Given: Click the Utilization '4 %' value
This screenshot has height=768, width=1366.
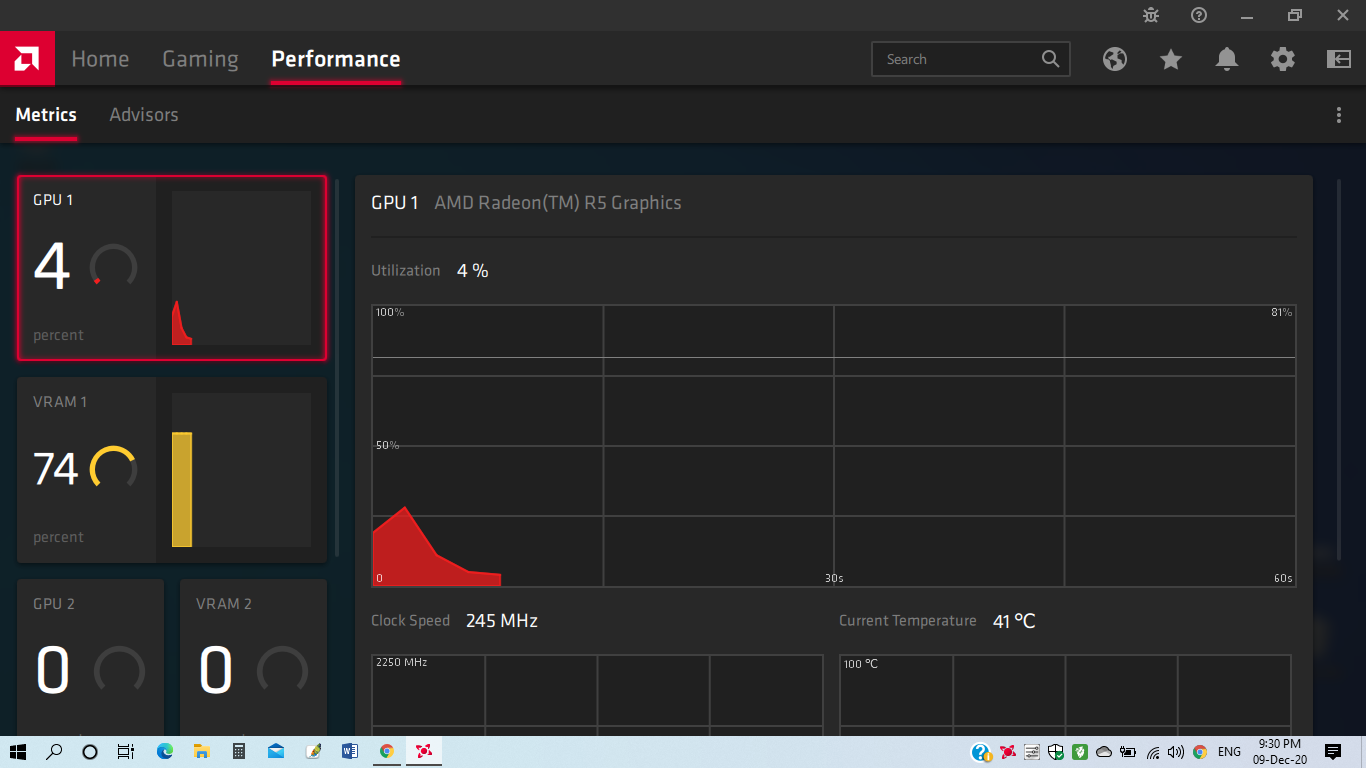Looking at the screenshot, I should tap(473, 271).
